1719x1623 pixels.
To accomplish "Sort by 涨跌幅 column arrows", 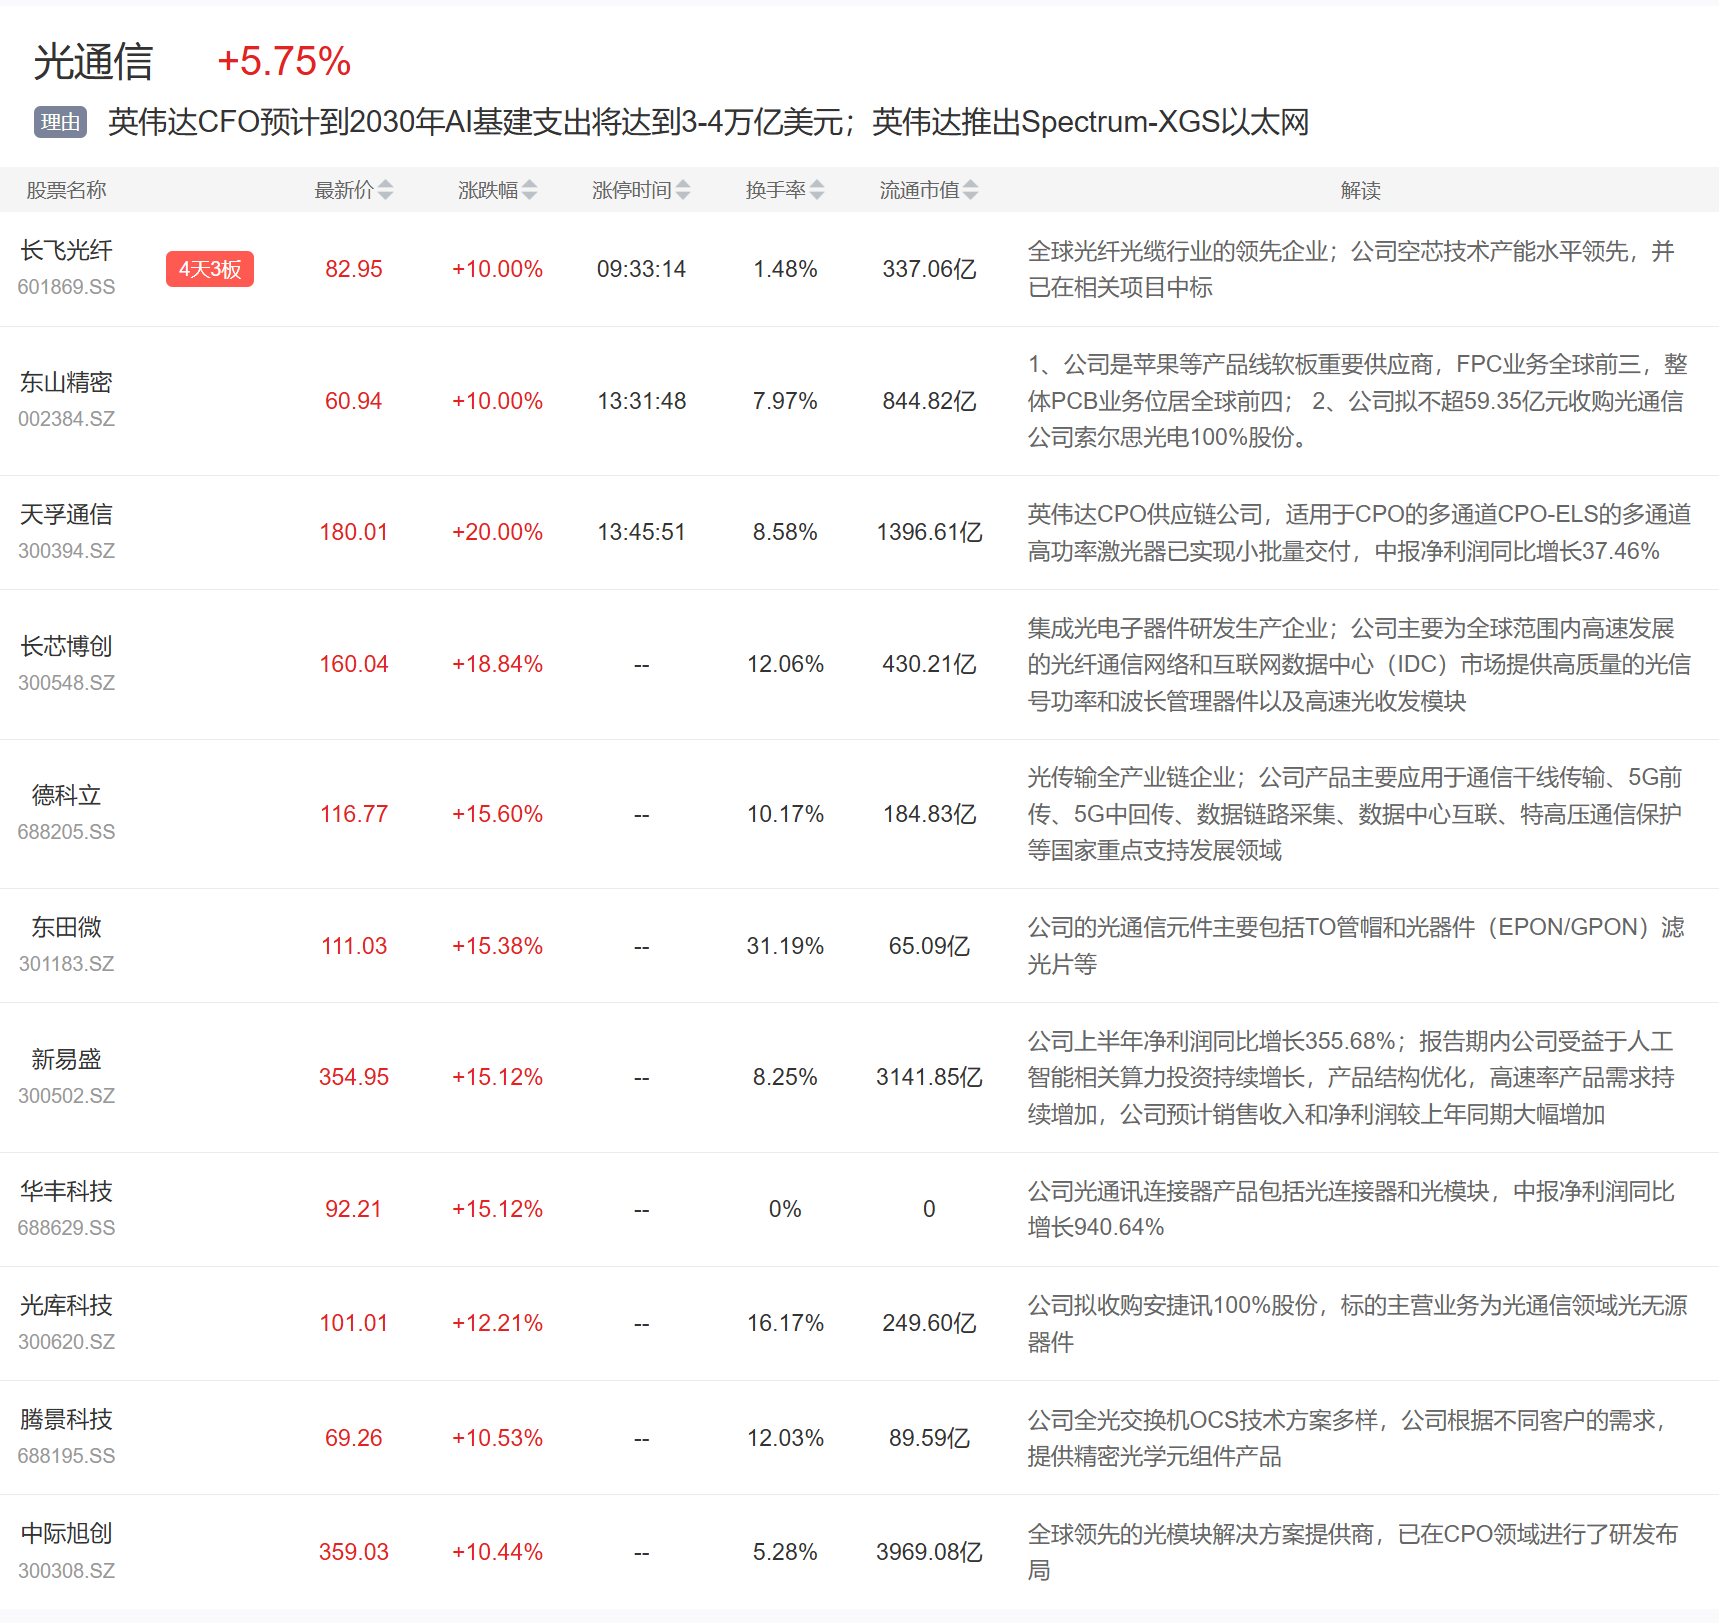I will pyautogui.click(x=529, y=190).
